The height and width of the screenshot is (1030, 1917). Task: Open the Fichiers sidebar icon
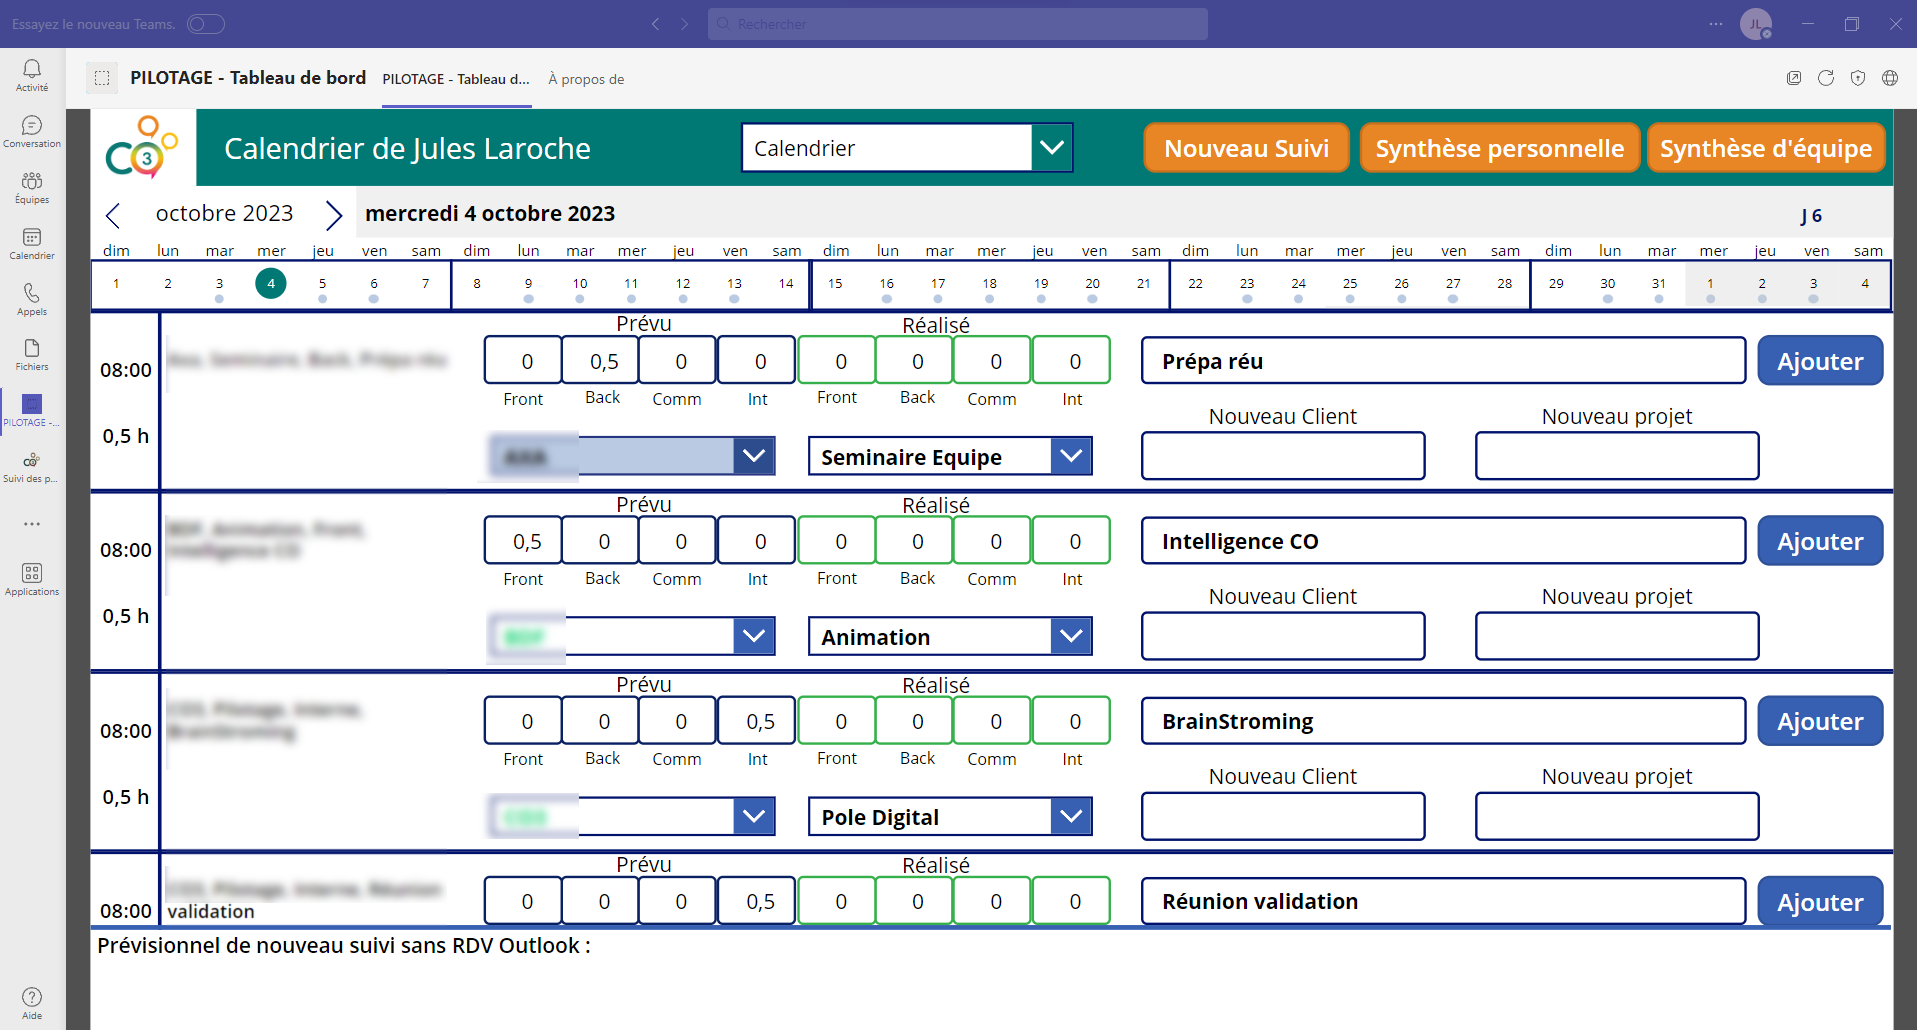tap(32, 353)
